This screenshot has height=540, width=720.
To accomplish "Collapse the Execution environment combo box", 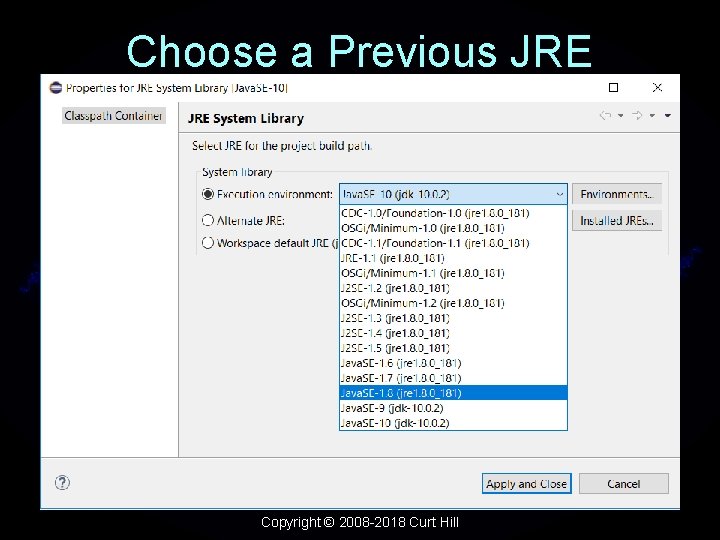I will (x=559, y=194).
